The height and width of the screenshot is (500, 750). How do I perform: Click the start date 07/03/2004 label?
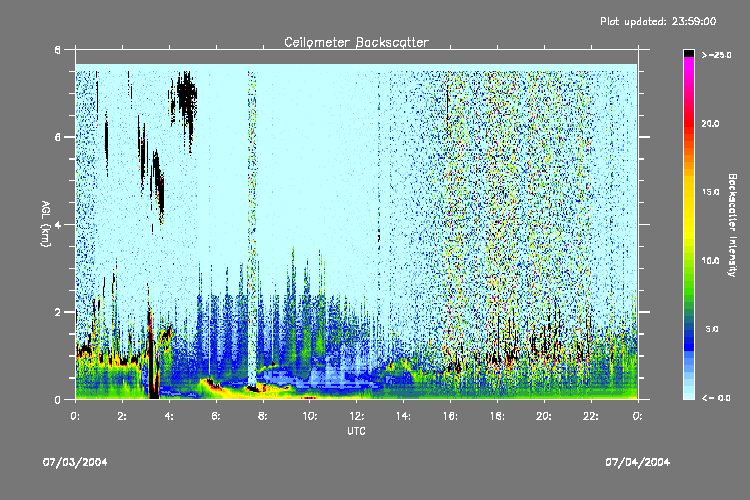click(75, 462)
